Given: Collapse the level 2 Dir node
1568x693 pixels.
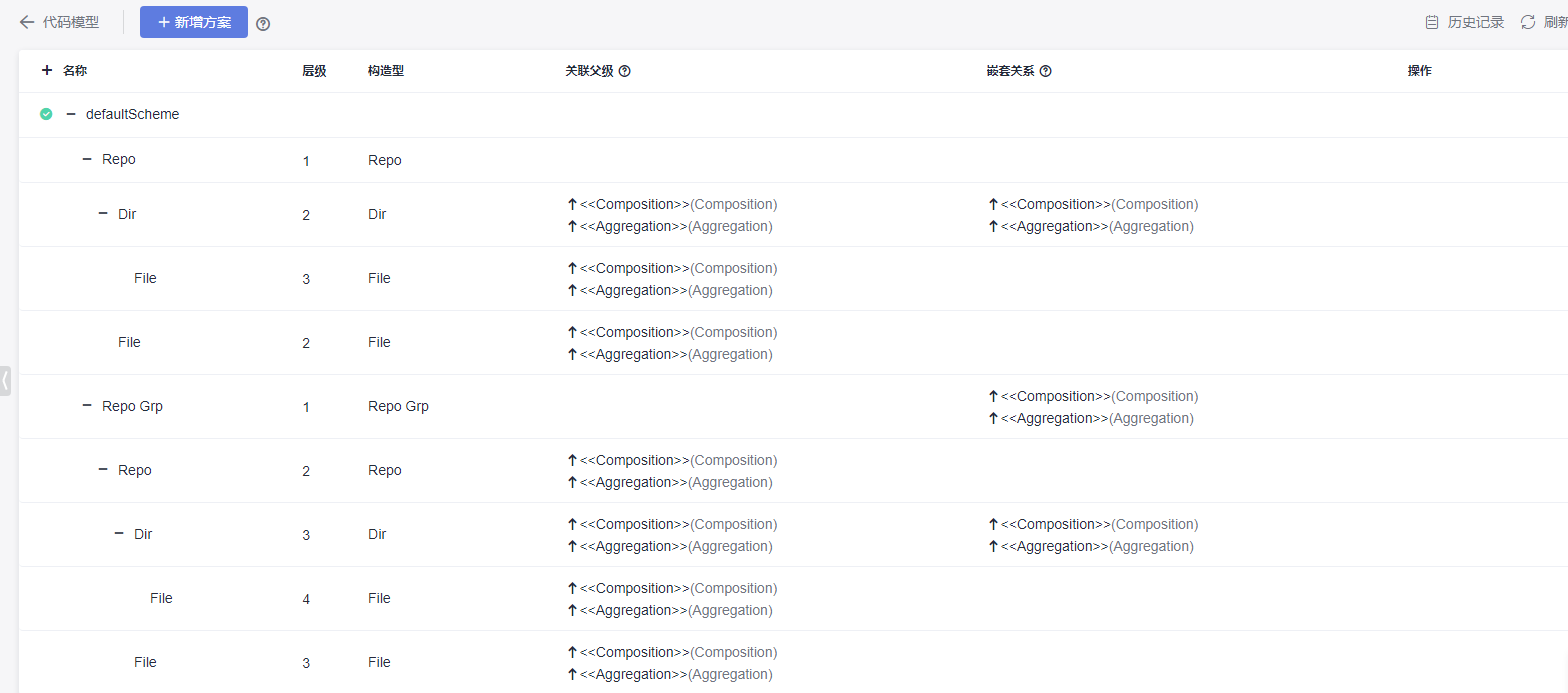Looking at the screenshot, I should (x=103, y=214).
